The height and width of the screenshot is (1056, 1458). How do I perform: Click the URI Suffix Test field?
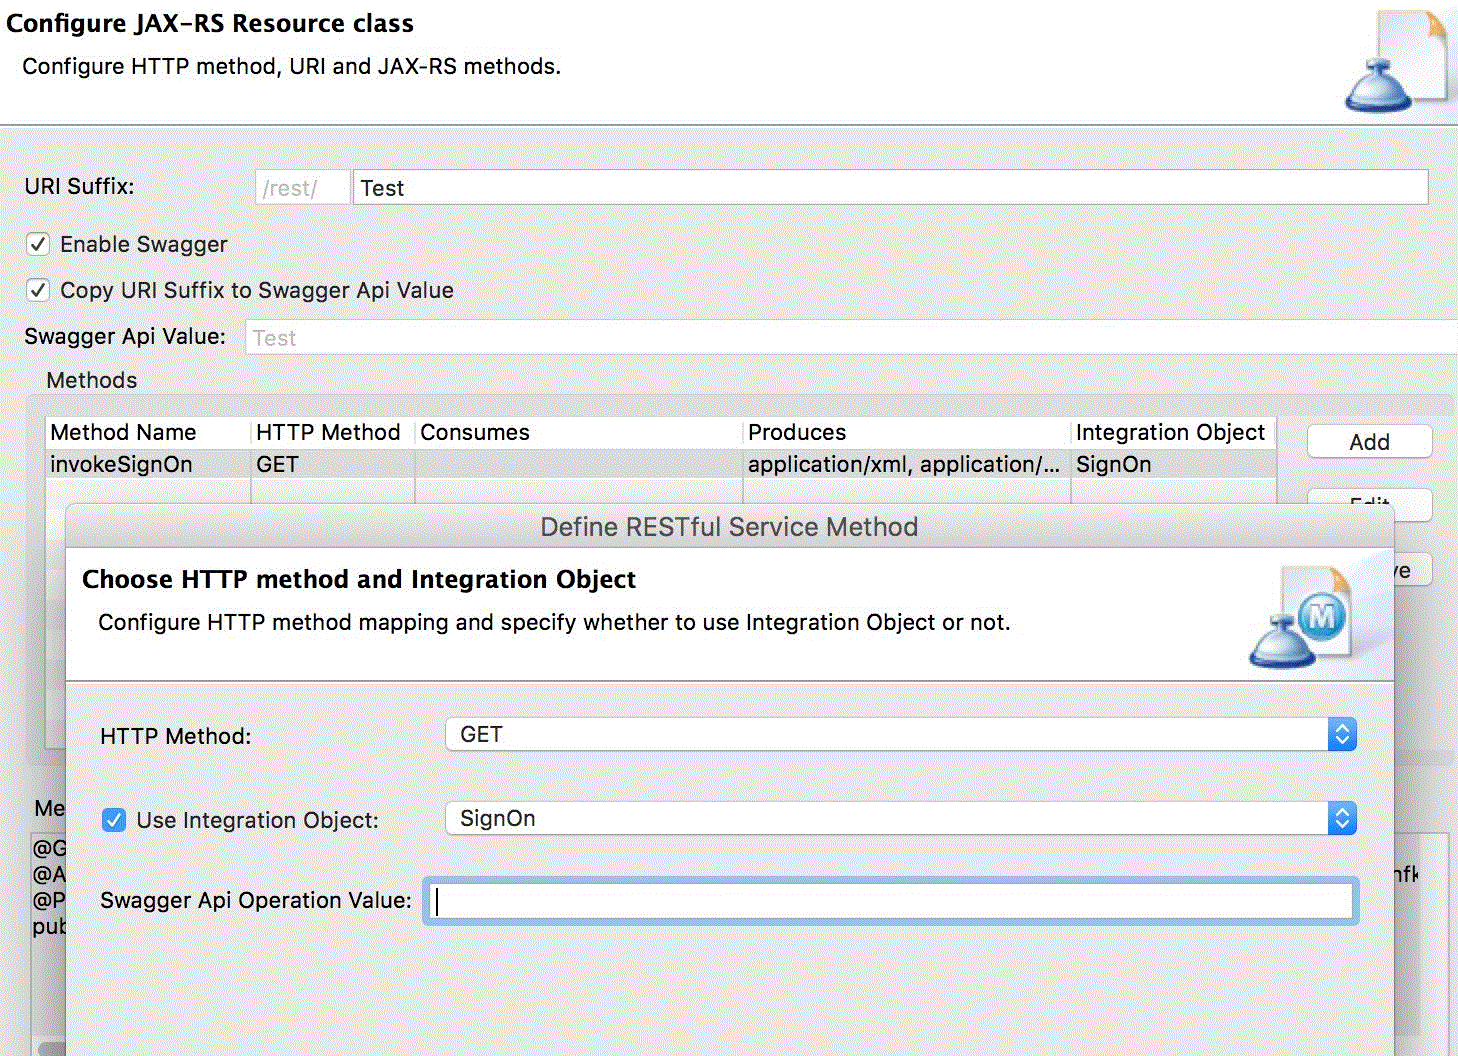pyautogui.click(x=889, y=188)
